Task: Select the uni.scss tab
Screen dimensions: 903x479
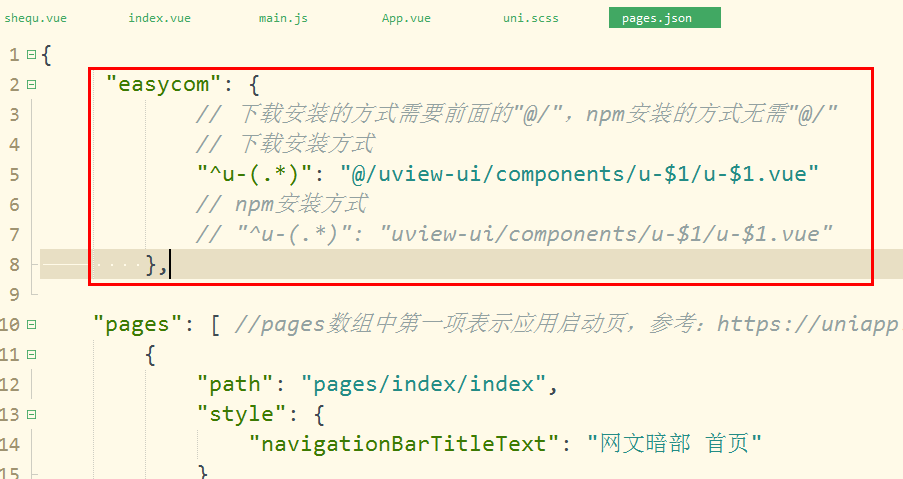Action: tap(530, 18)
